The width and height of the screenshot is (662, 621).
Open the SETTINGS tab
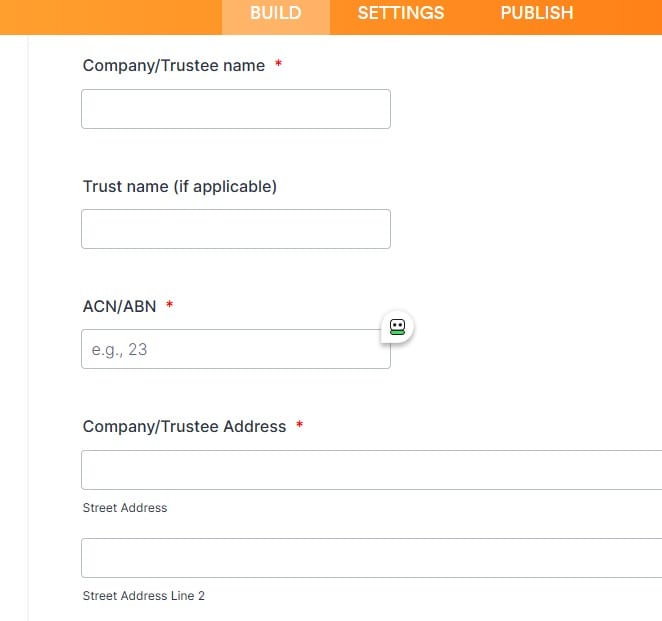pyautogui.click(x=400, y=14)
